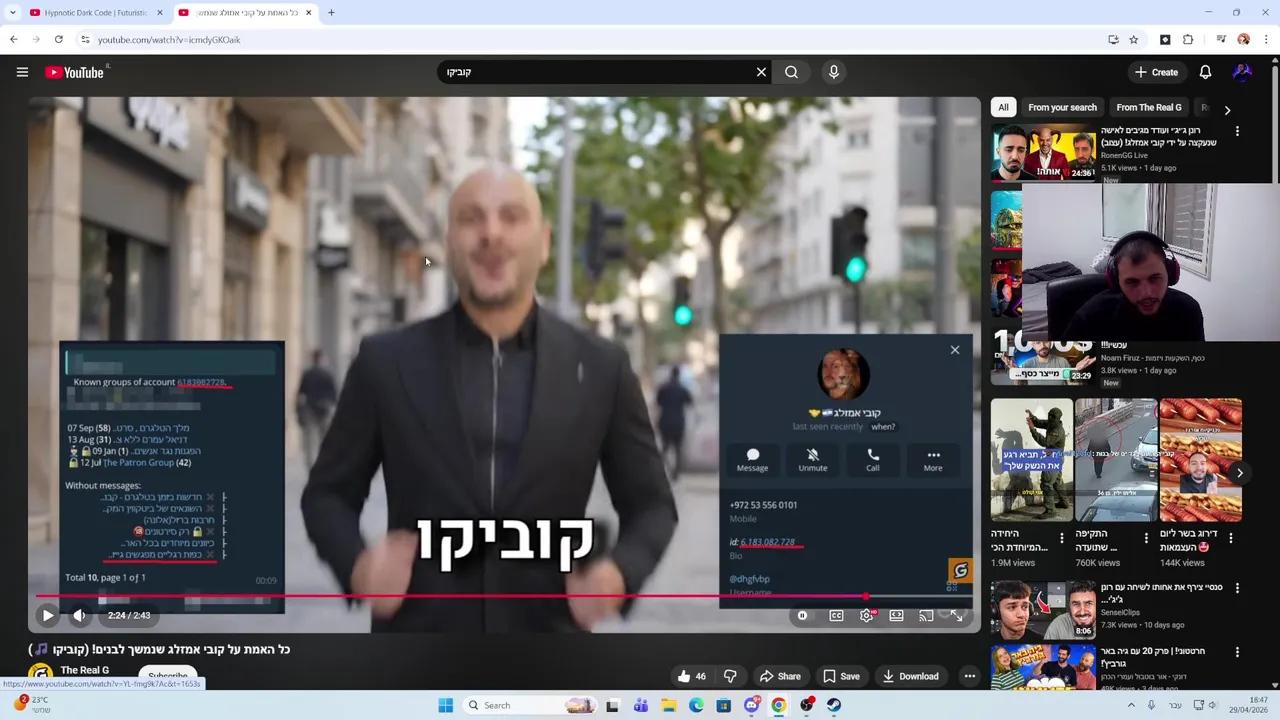Open options for the 144K views Short

1231,538
